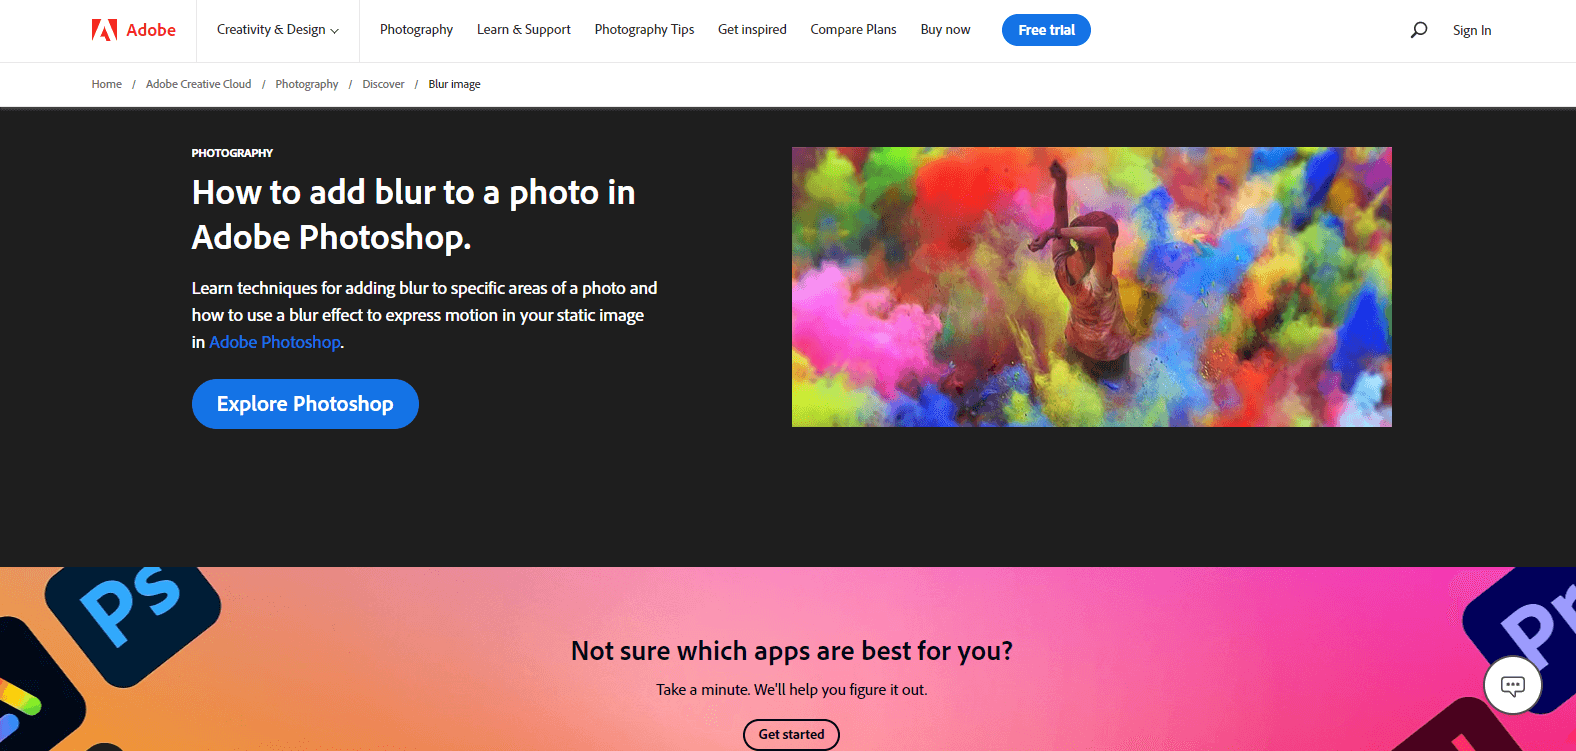Go to Home breadcrumb
The width and height of the screenshot is (1576, 751).
107,84
